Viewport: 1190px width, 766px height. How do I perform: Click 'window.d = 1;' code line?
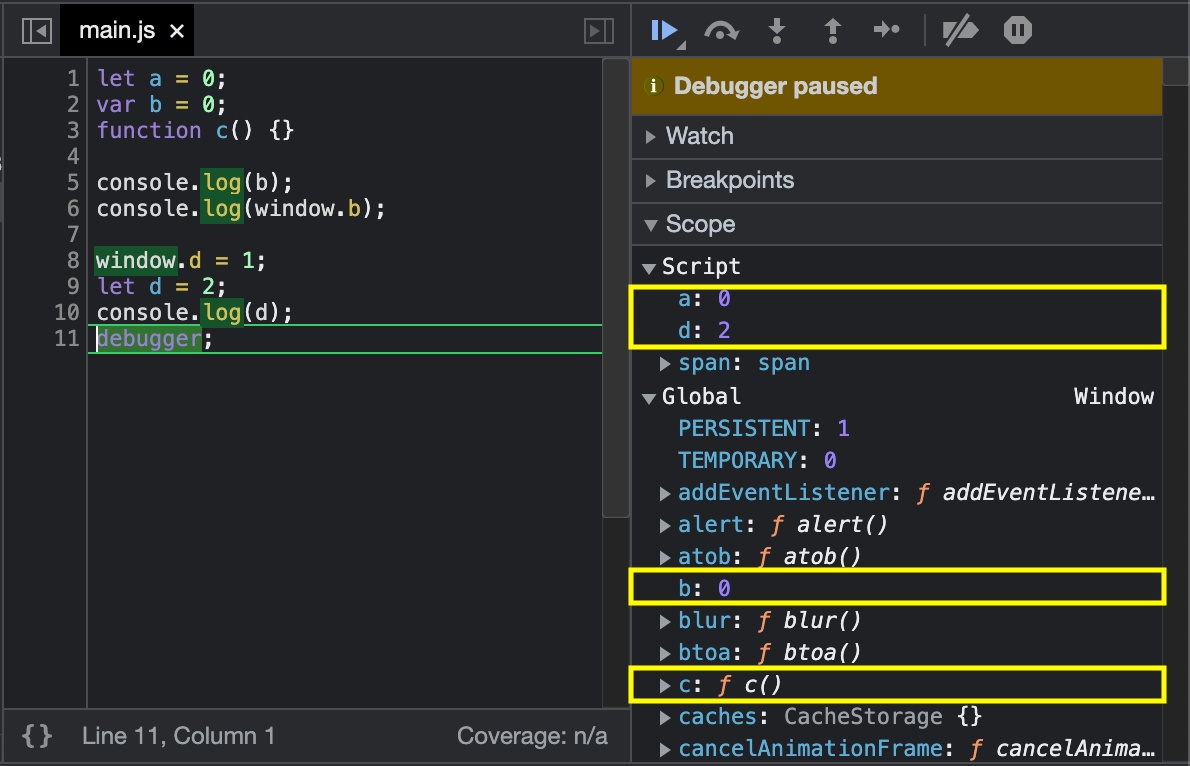[181, 260]
